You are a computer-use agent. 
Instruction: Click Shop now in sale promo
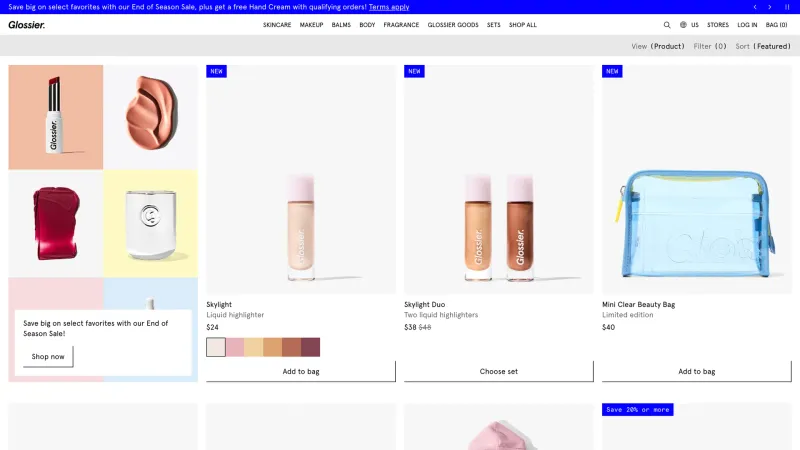click(x=48, y=356)
